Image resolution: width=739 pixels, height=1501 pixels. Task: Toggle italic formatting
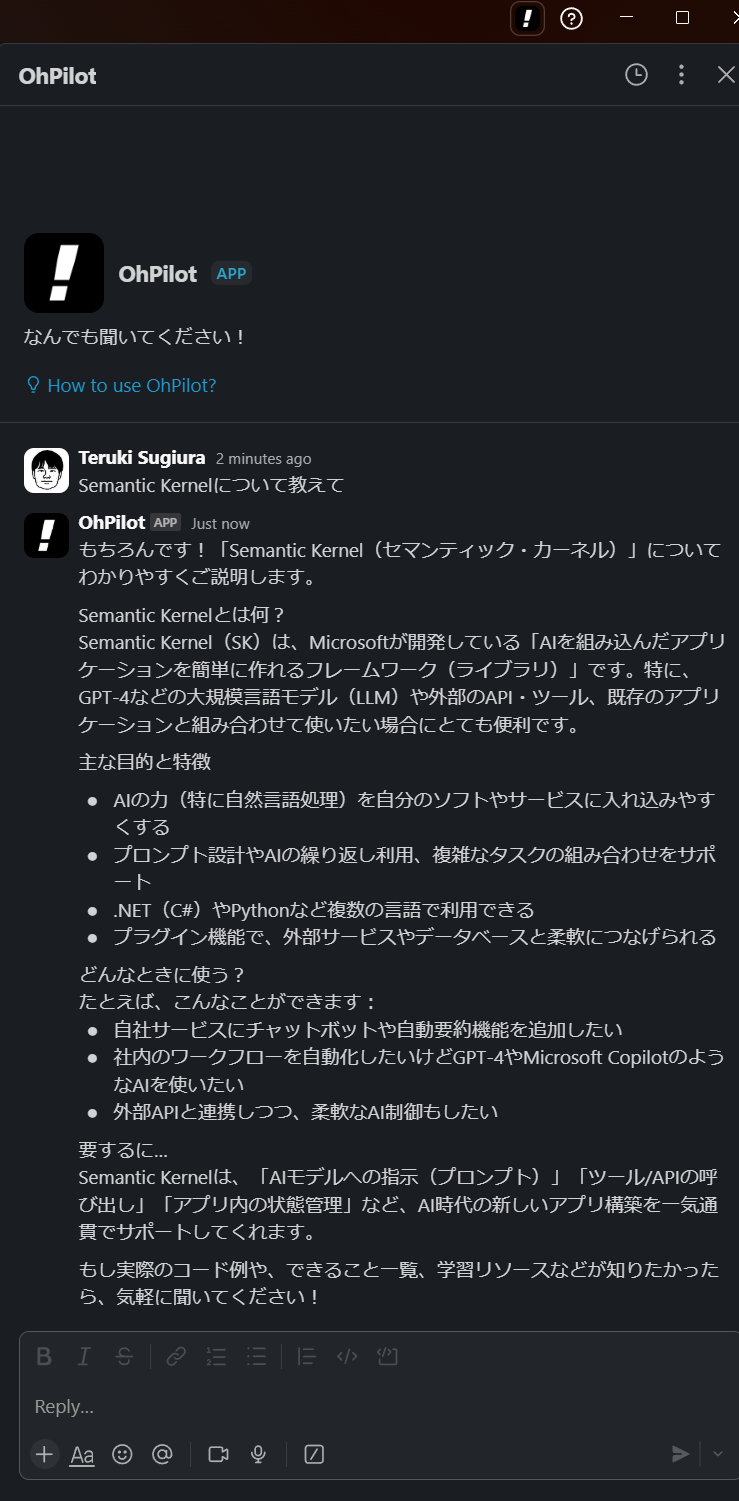coord(84,1356)
